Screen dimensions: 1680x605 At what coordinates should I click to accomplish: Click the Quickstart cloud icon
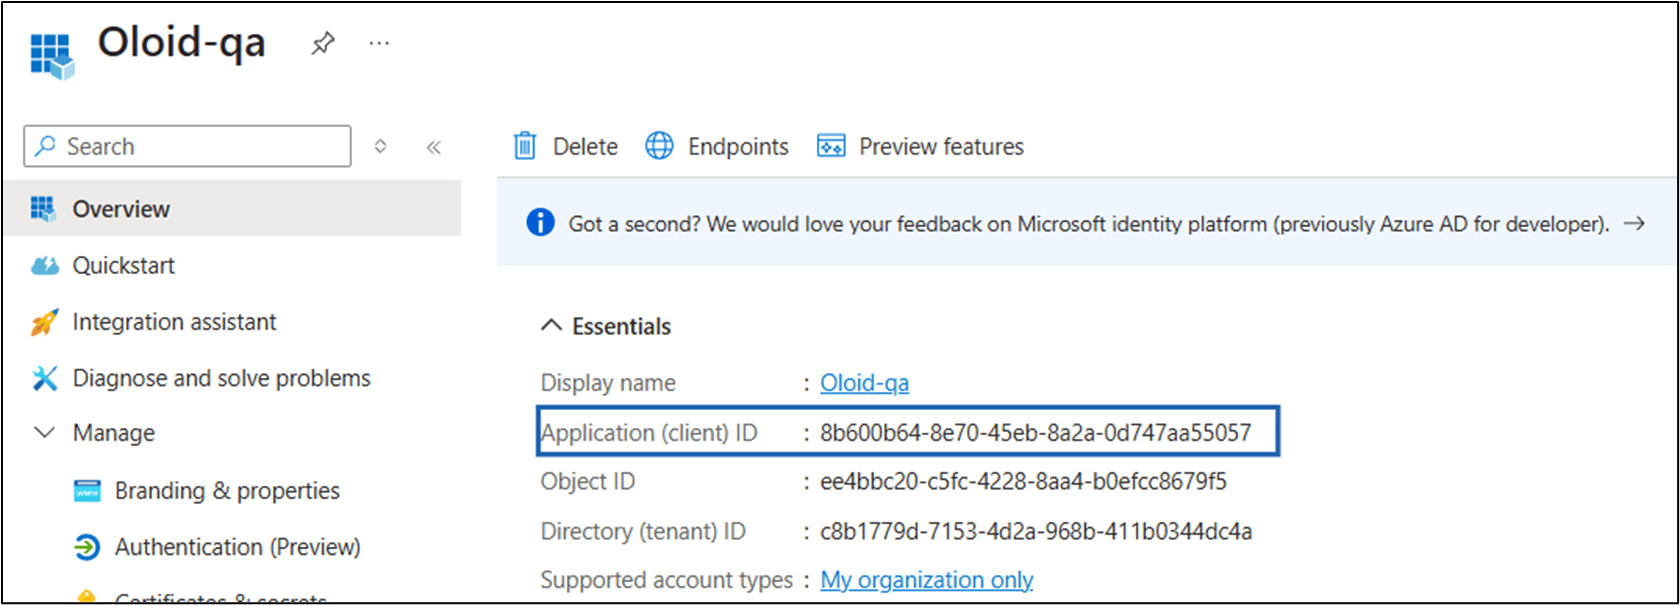coord(44,265)
